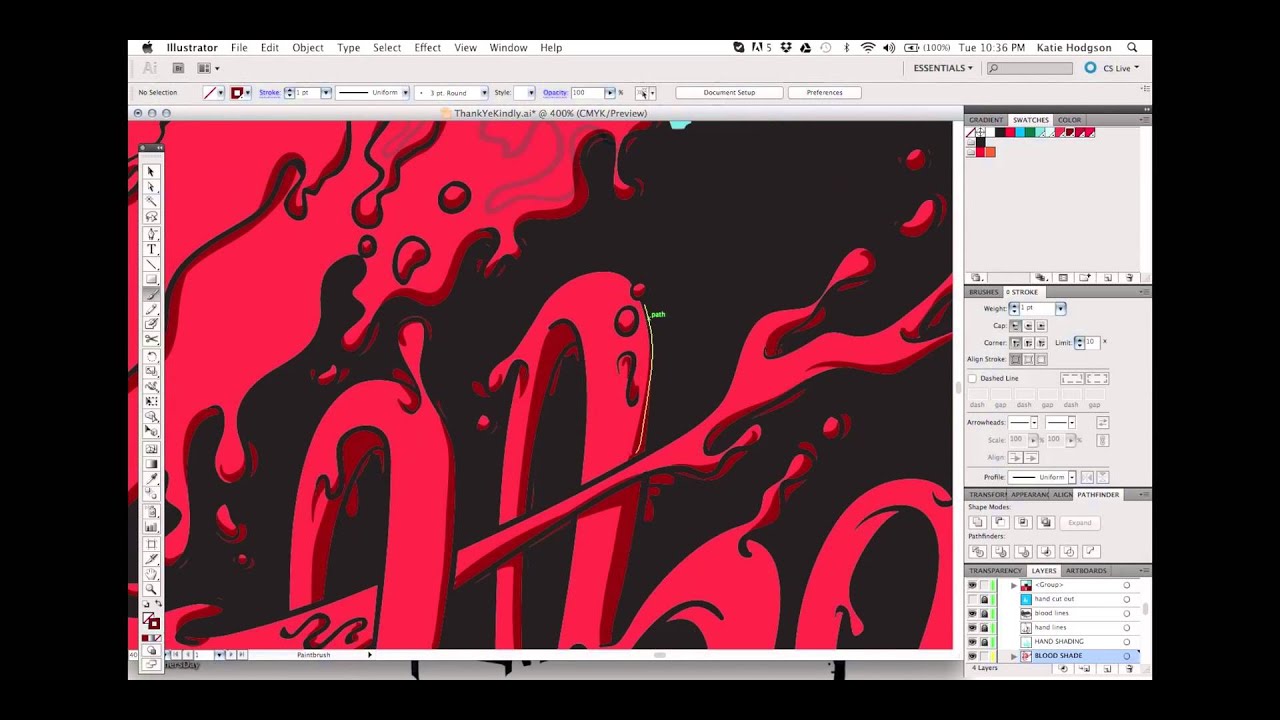The image size is (1280, 720).
Task: Switch to the BRUSHES tab
Action: click(x=984, y=292)
